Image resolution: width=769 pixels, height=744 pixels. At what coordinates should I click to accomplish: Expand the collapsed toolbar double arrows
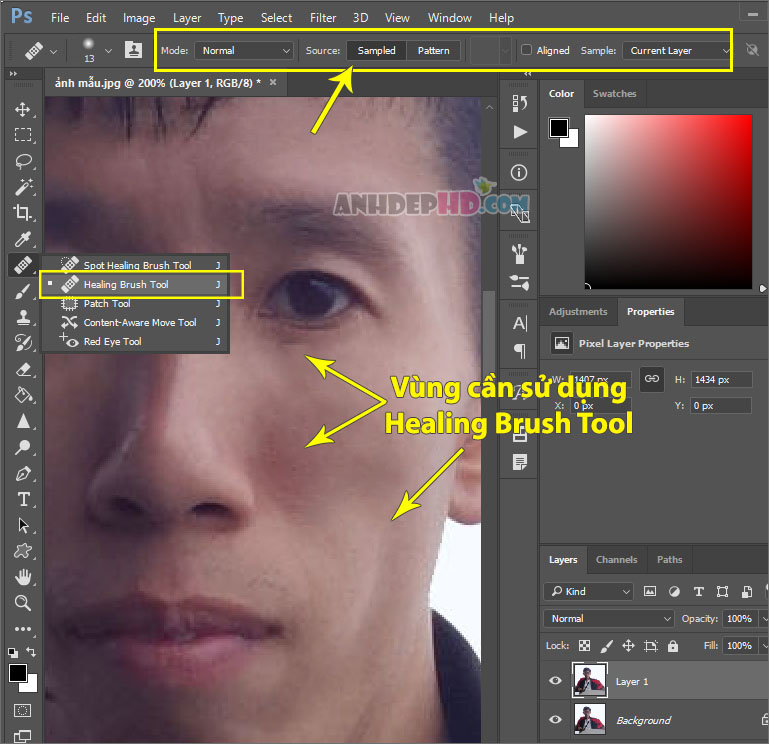click(14, 73)
